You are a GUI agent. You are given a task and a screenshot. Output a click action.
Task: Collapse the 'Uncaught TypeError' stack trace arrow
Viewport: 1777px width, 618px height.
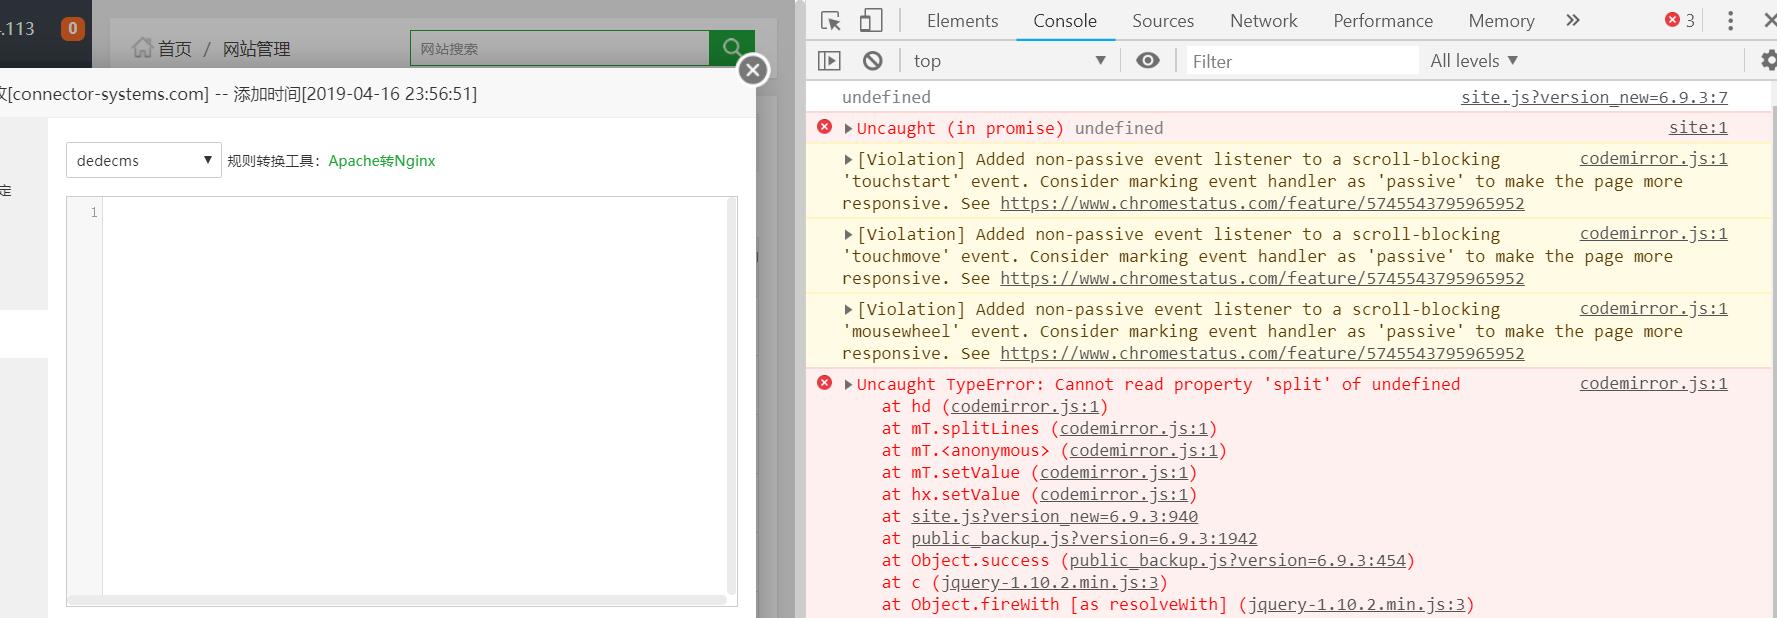[848, 384]
